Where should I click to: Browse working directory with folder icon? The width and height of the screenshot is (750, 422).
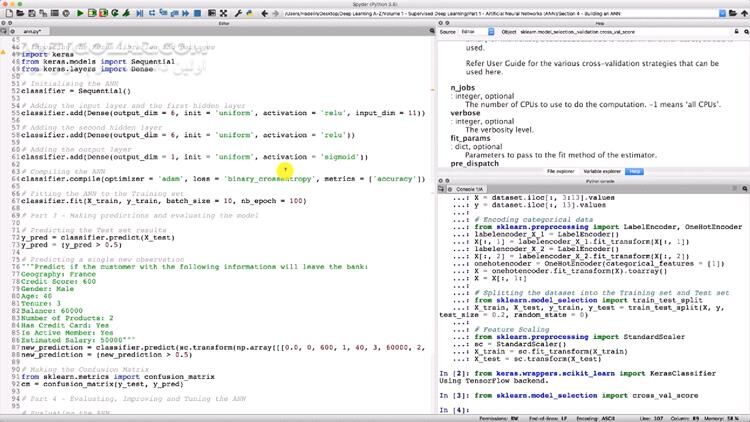pos(732,13)
